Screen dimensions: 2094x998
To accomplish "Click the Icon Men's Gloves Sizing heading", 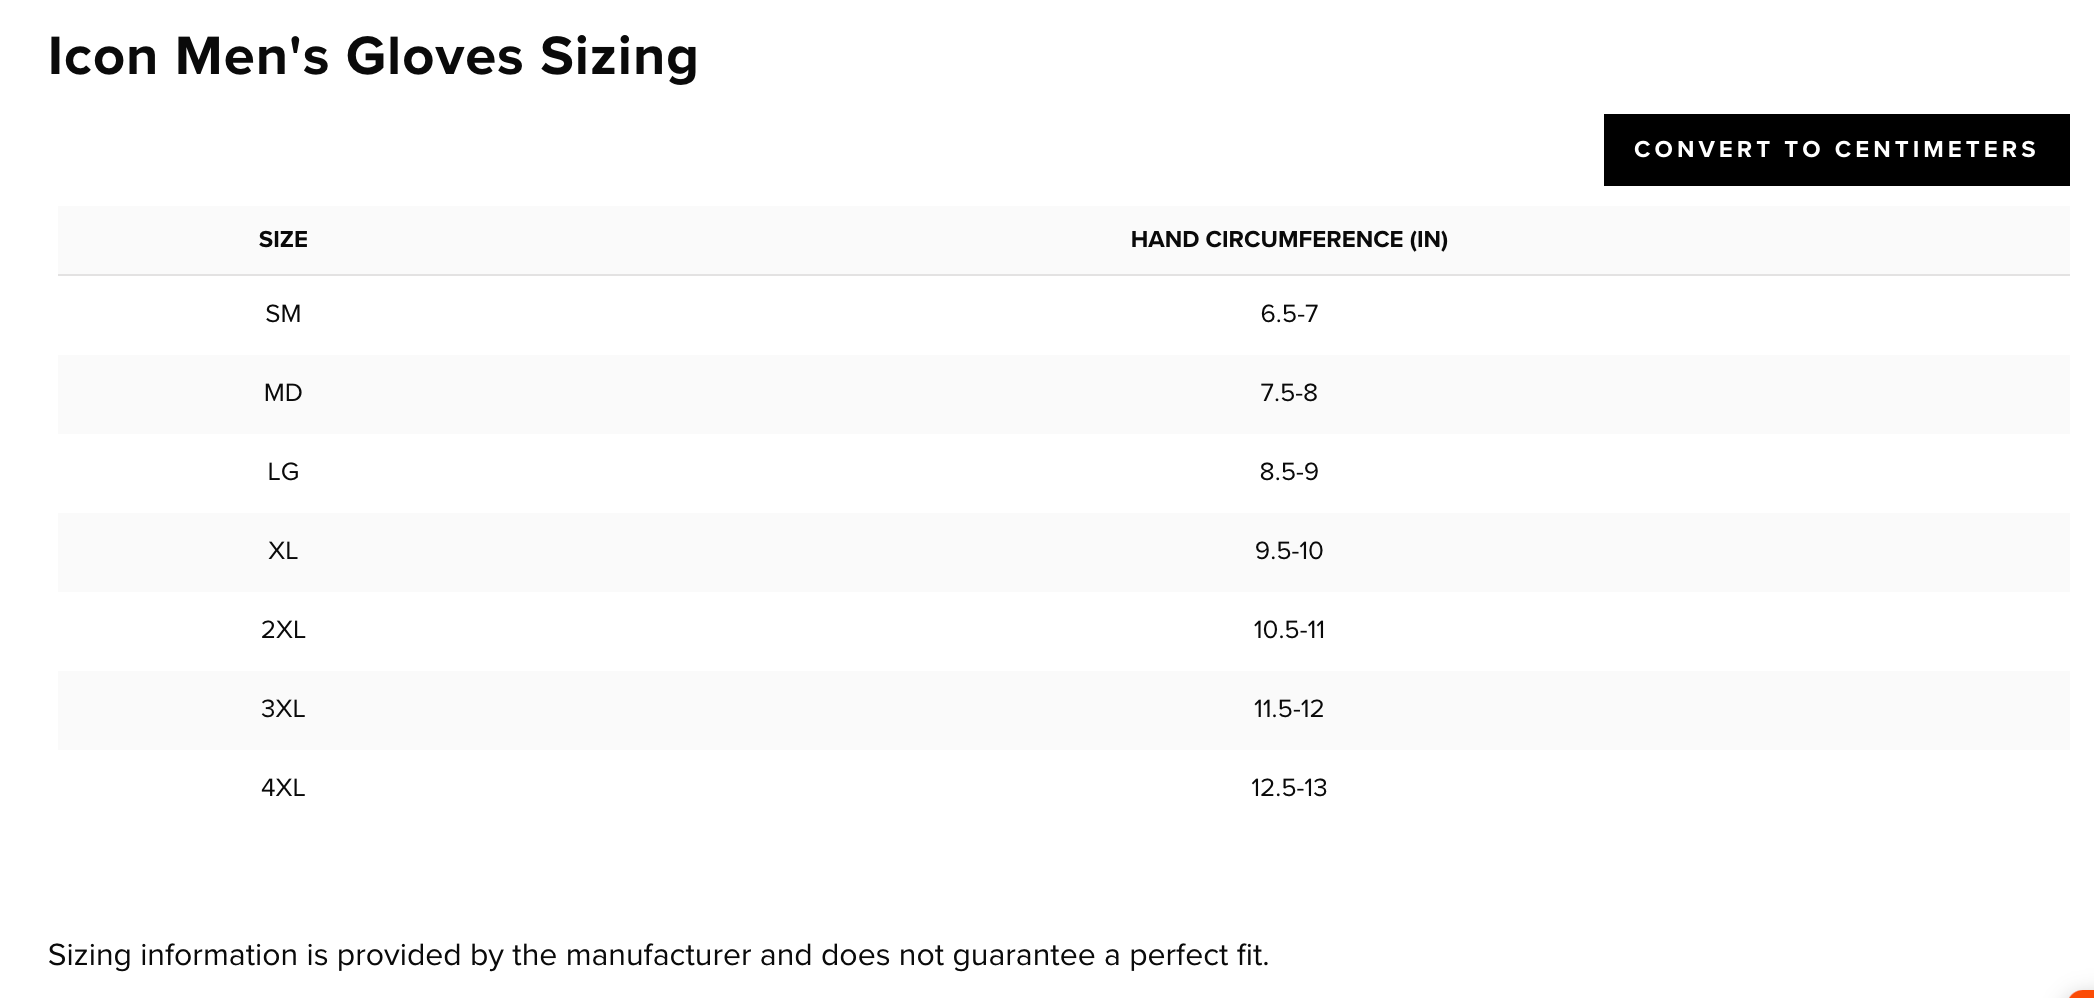I will 373,57.
